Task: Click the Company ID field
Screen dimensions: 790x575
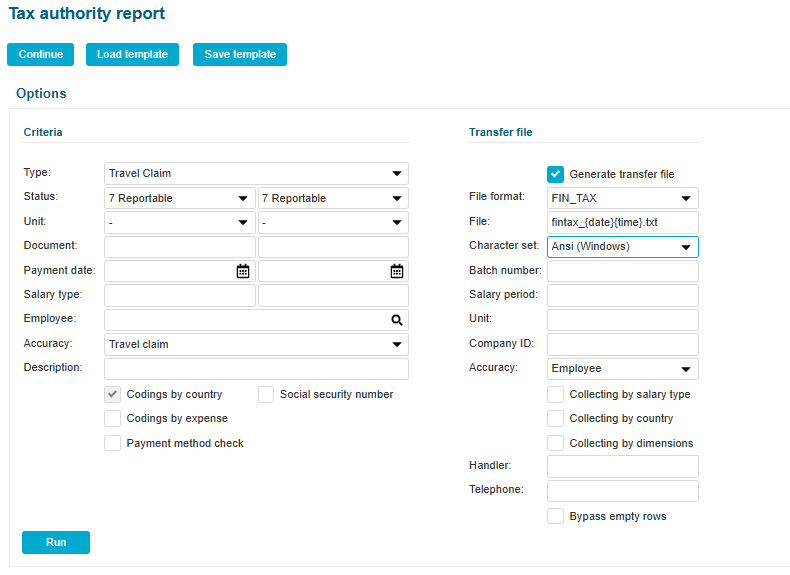Action: [623, 344]
